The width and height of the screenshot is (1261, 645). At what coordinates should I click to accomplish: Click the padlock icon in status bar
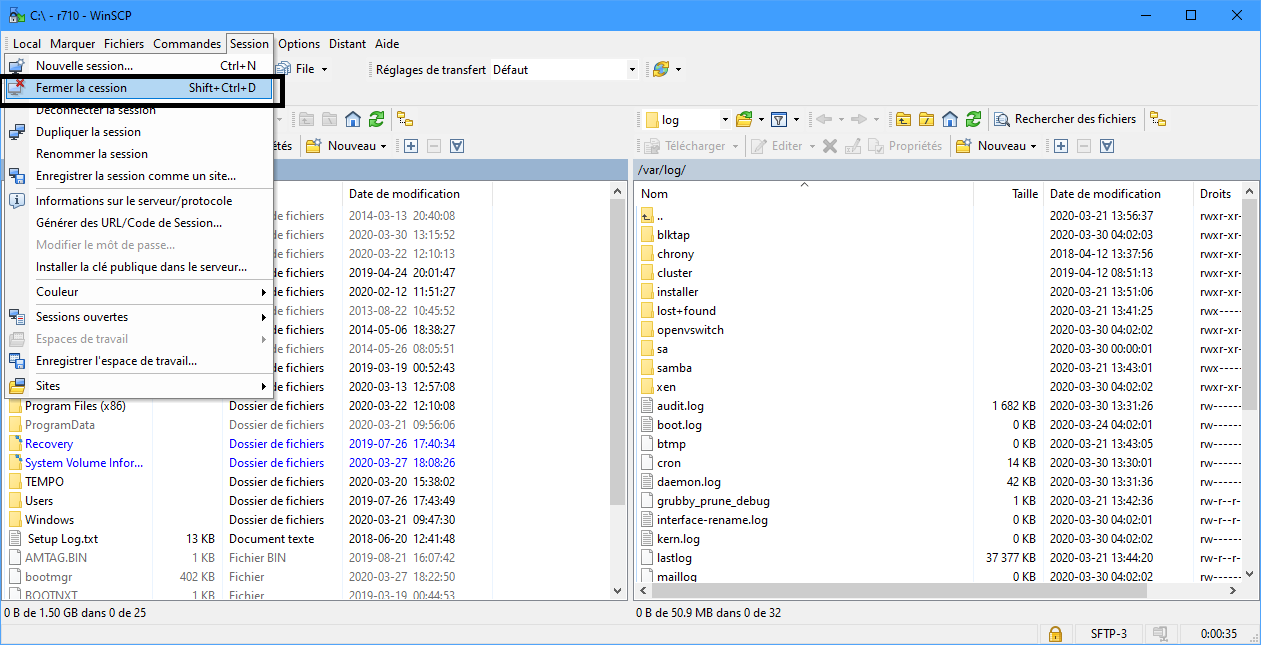(1054, 634)
